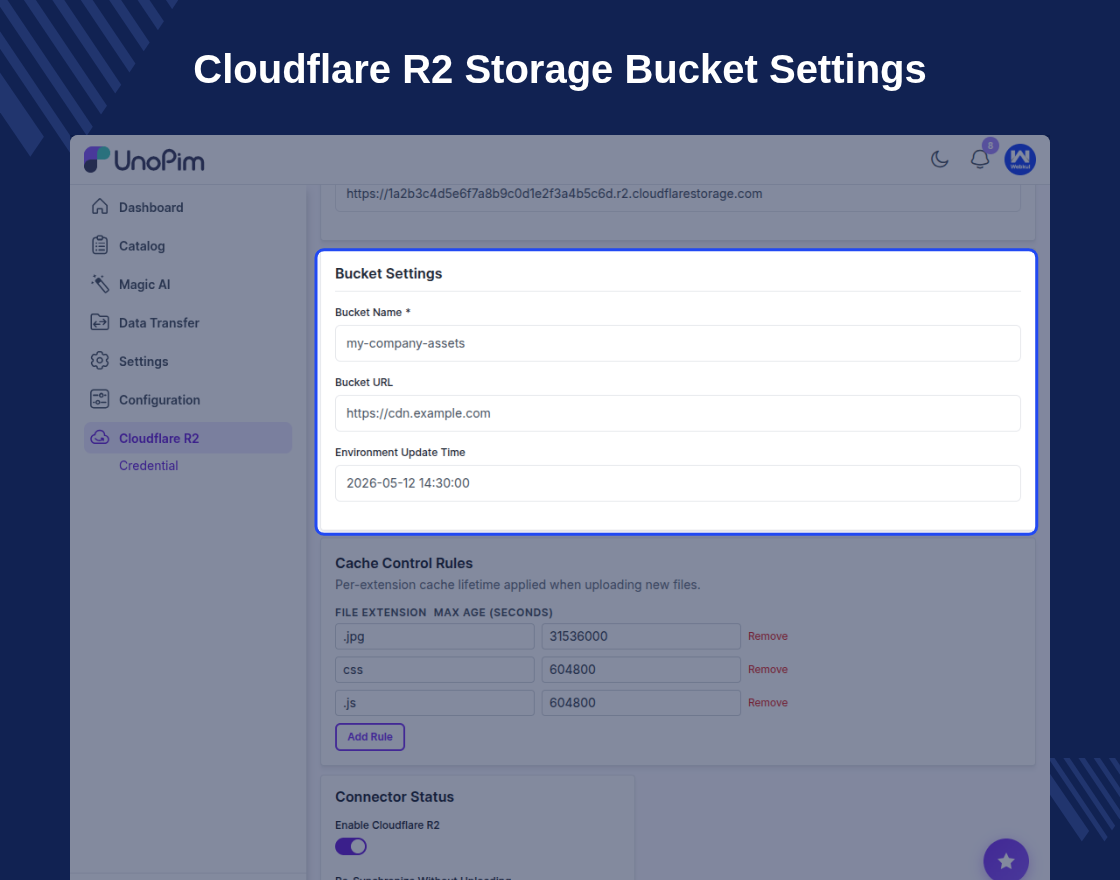Click the css row max age field
The image size is (1120, 880).
[x=641, y=670]
